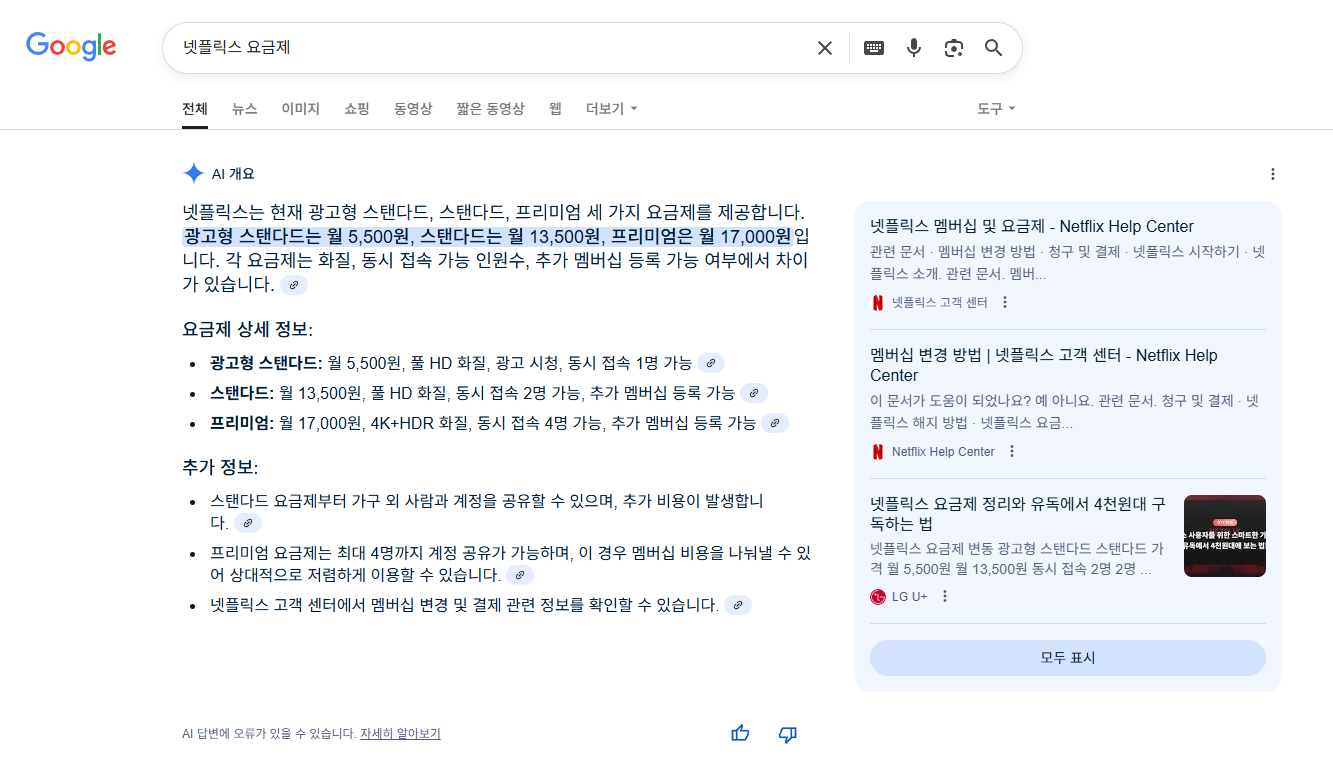This screenshot has width=1333, height=757.
Task: Open the source link icon after the intro paragraph
Action: click(293, 285)
